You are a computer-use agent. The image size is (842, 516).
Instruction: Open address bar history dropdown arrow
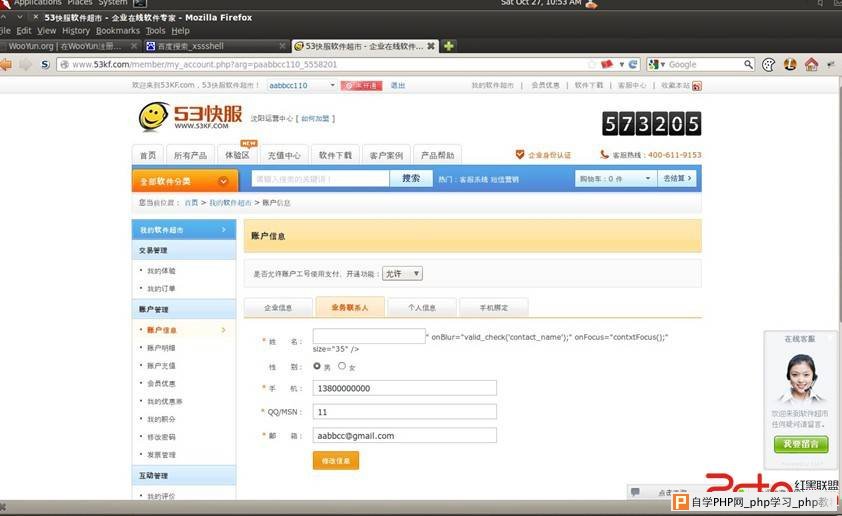(621, 64)
